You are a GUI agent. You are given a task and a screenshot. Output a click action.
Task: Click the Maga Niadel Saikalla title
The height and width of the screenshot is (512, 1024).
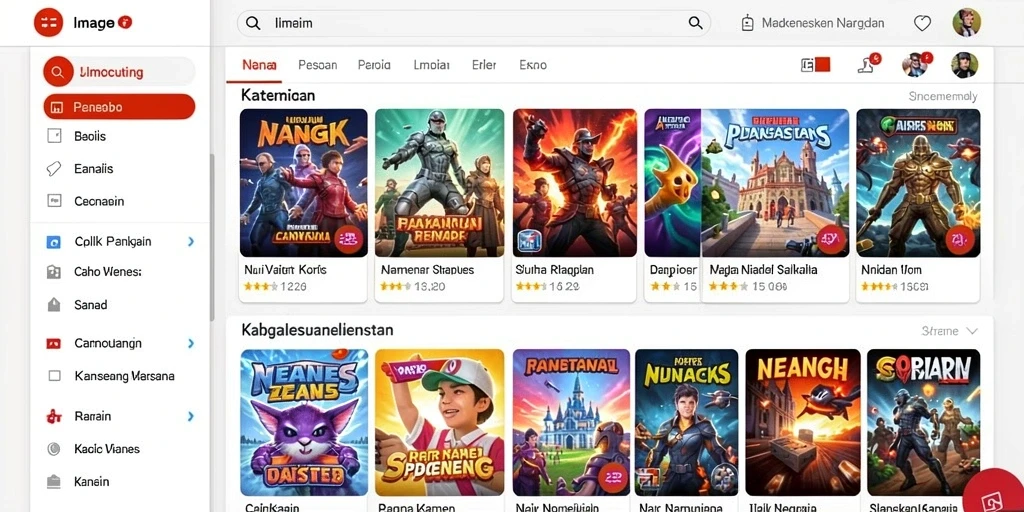click(x=763, y=269)
